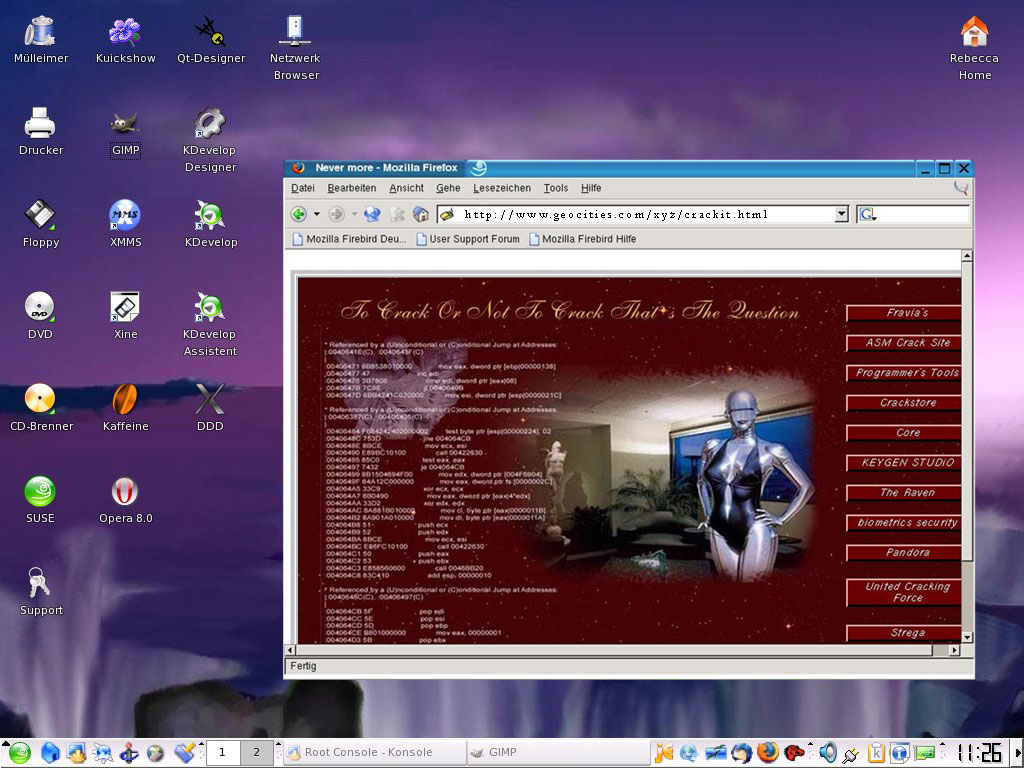Go back with the green Back arrow

pos(299,214)
